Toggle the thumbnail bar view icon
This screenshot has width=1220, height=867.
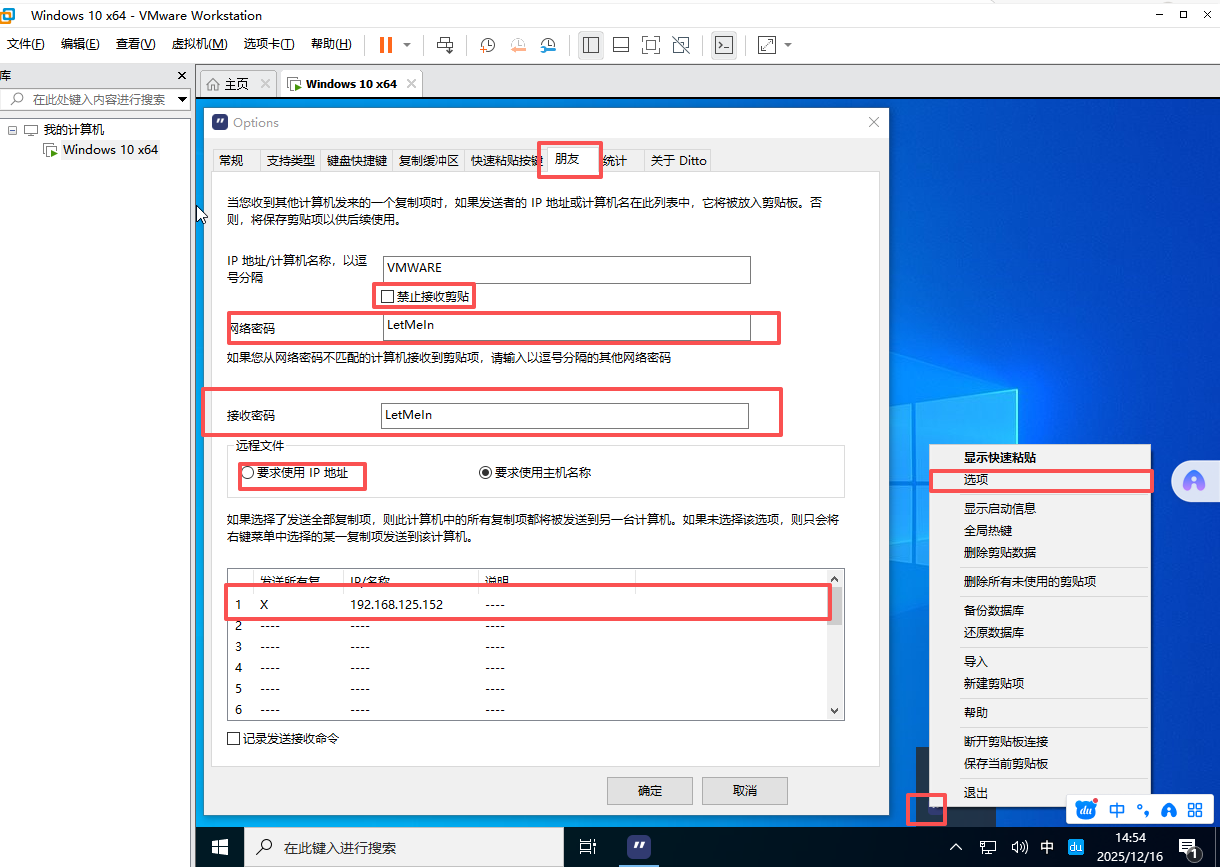click(620, 45)
